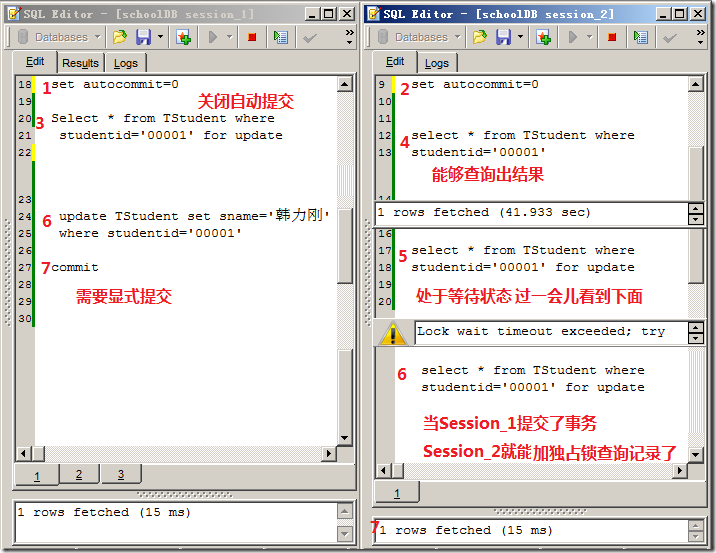Image resolution: width=716 pixels, height=553 pixels.
Task: Click warning icon next to Lock wait timeout
Action: [393, 333]
